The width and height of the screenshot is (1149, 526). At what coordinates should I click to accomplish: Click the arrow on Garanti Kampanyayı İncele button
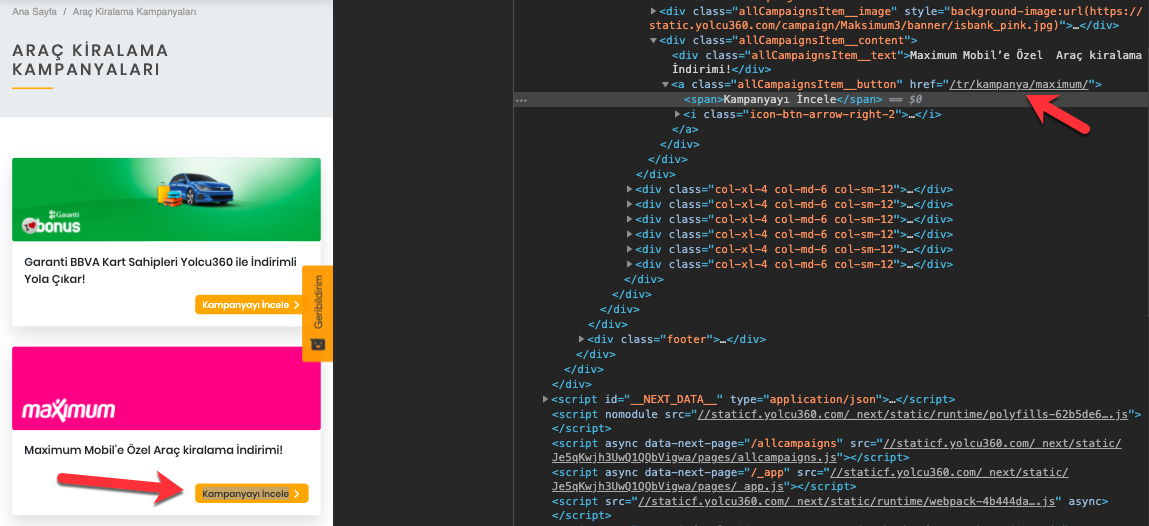(297, 305)
